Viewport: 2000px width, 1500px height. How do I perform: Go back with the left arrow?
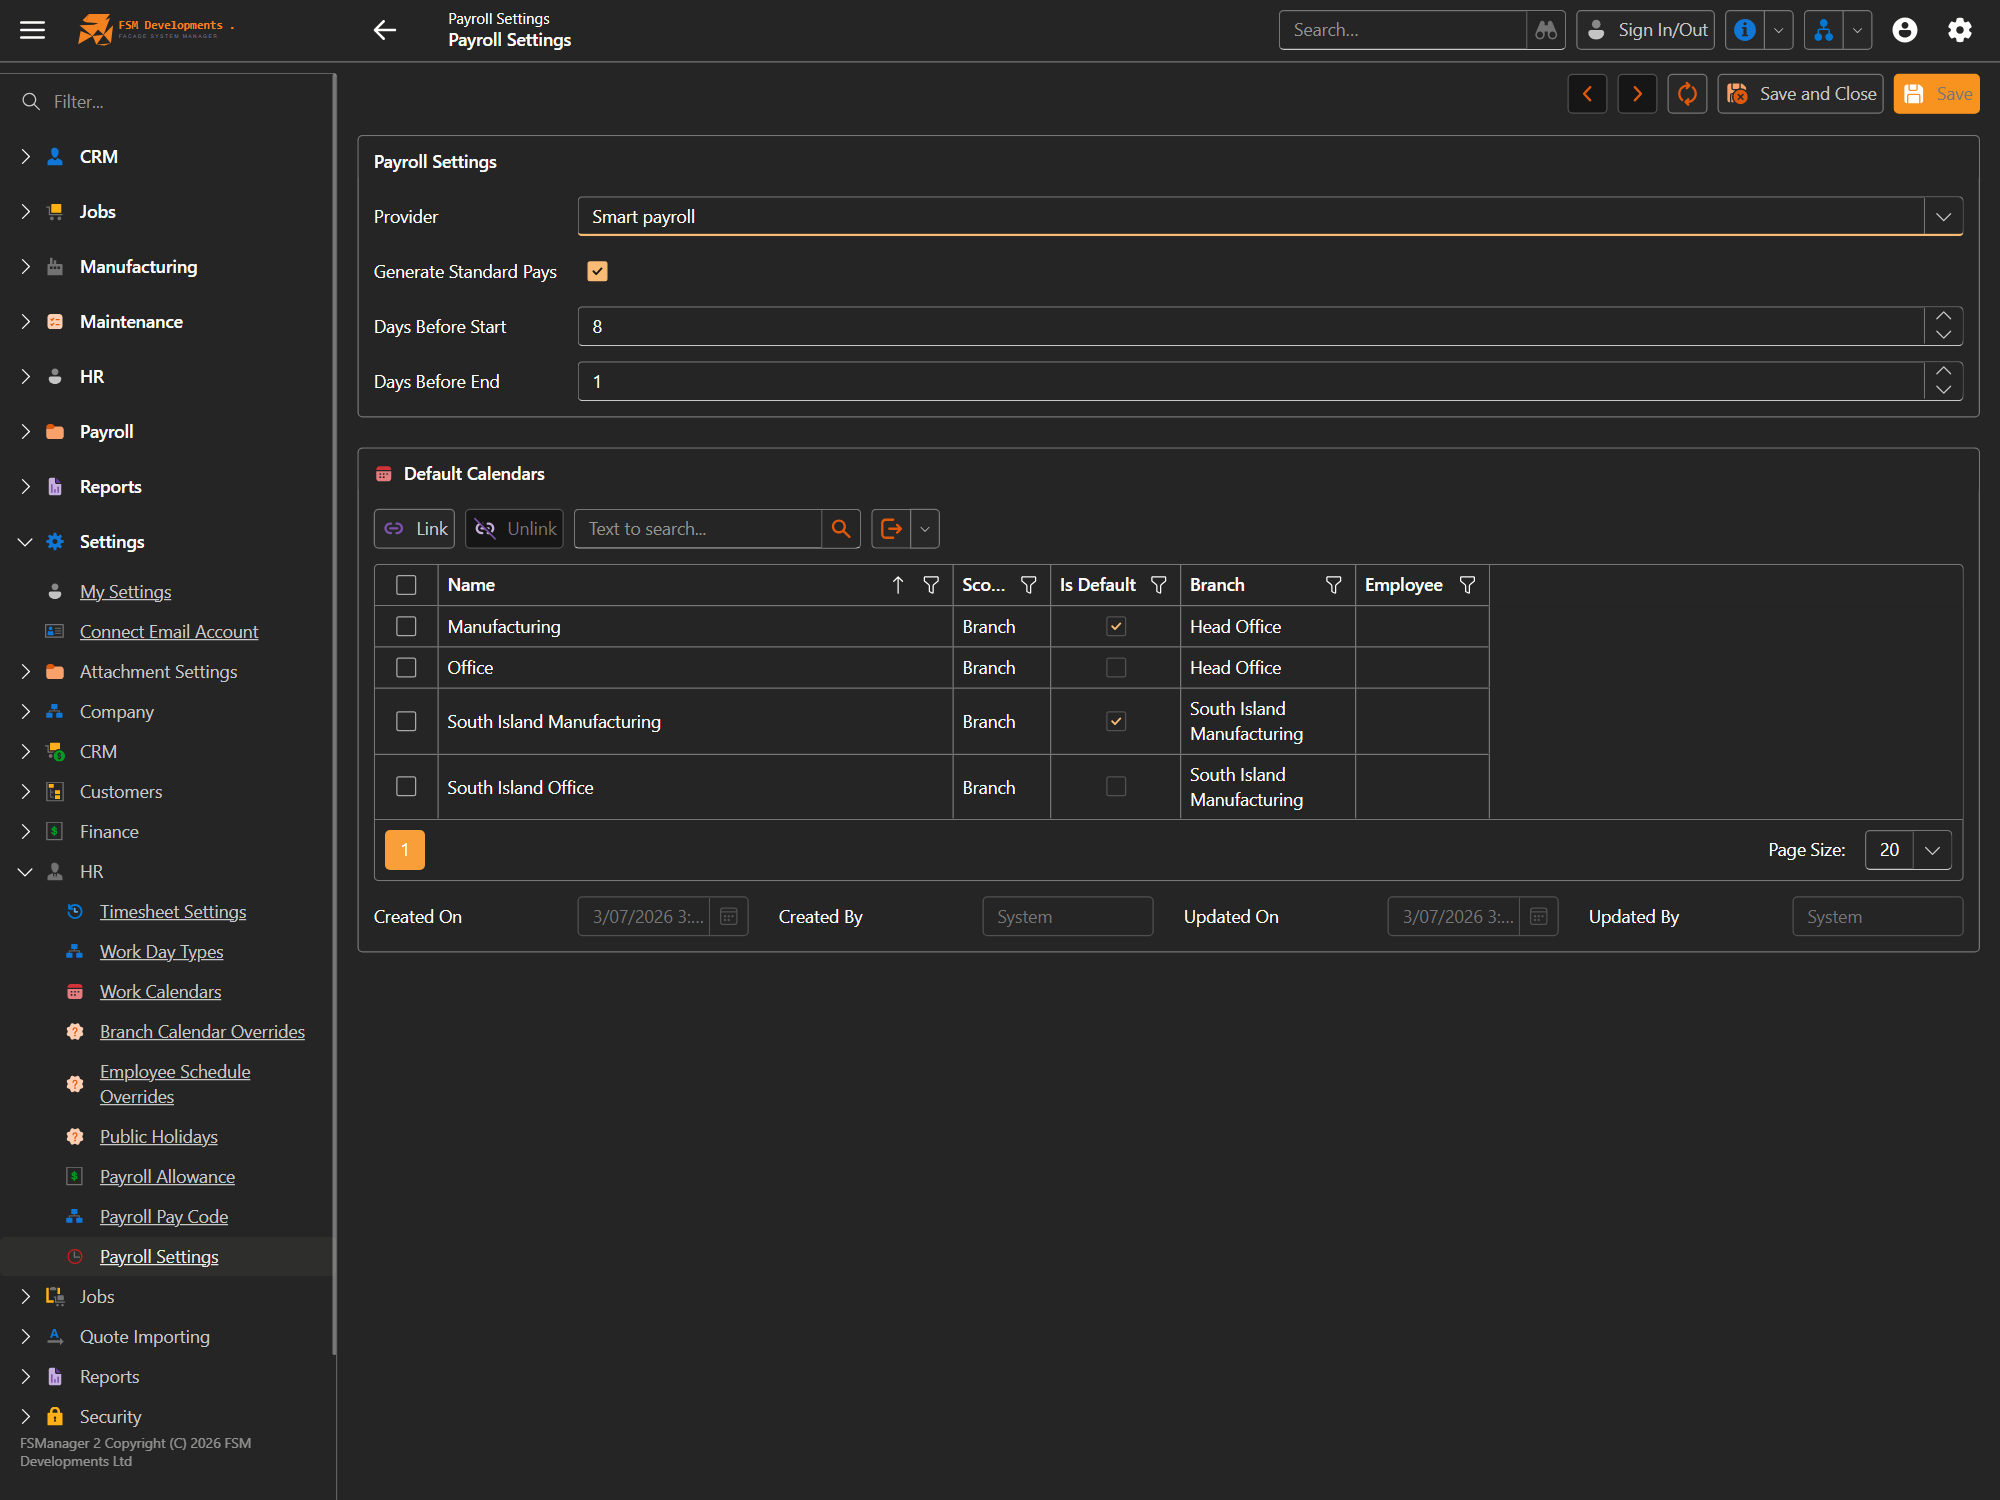(x=384, y=30)
